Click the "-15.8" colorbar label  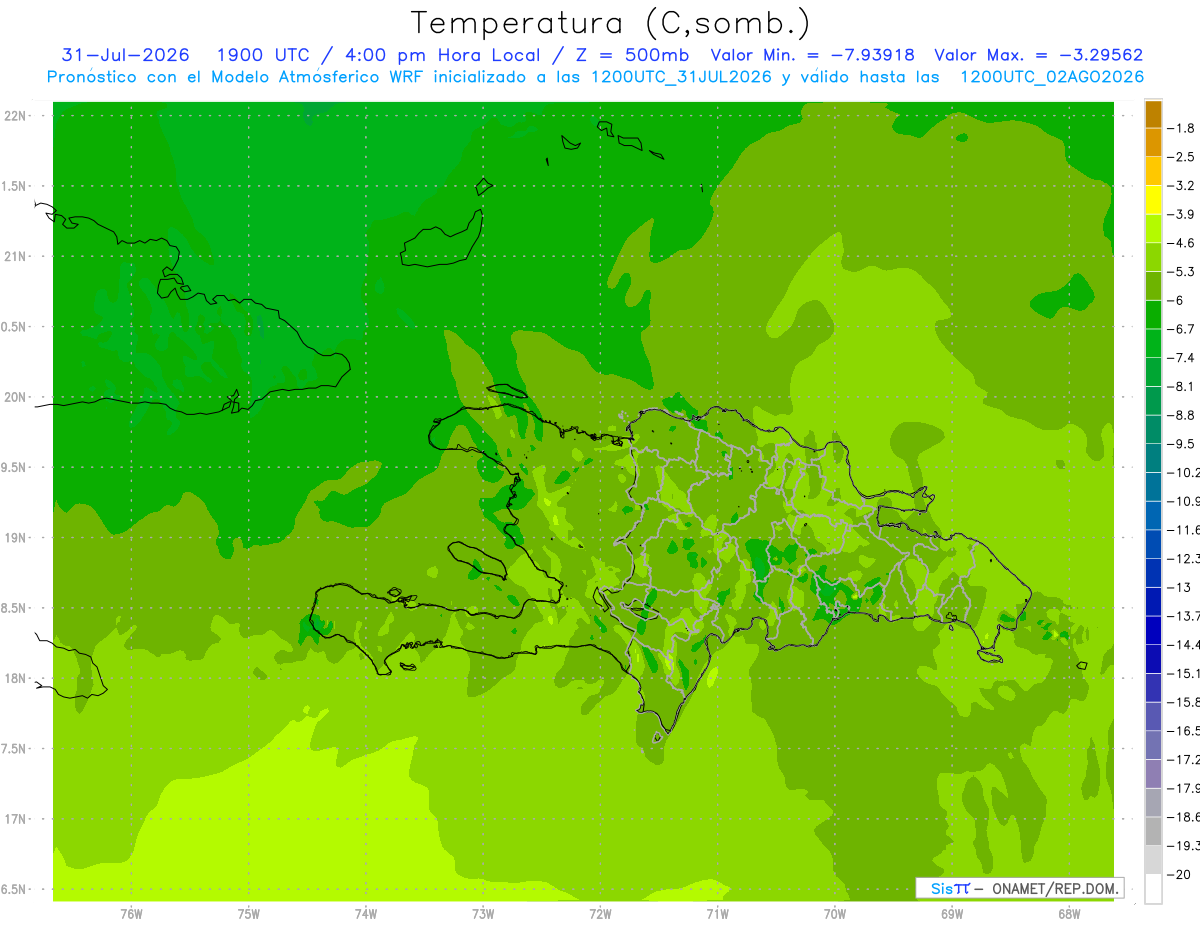[1184, 702]
